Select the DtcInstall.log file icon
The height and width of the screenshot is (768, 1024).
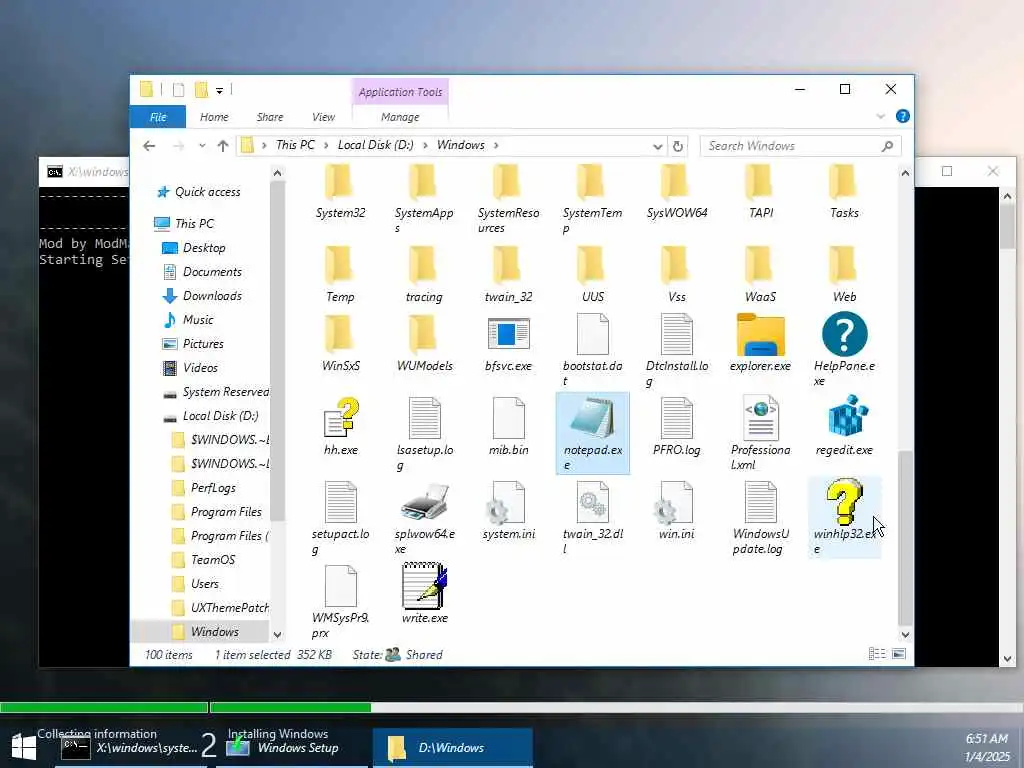[677, 334]
